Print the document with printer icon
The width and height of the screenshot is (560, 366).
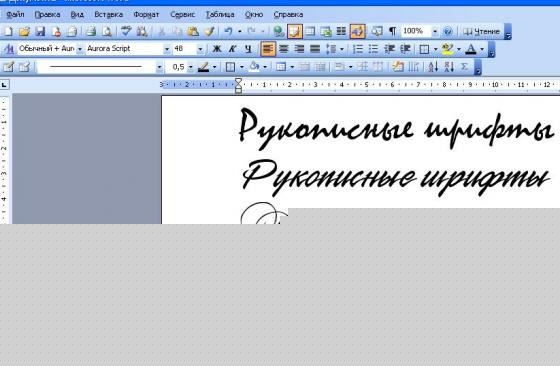(x=91, y=31)
